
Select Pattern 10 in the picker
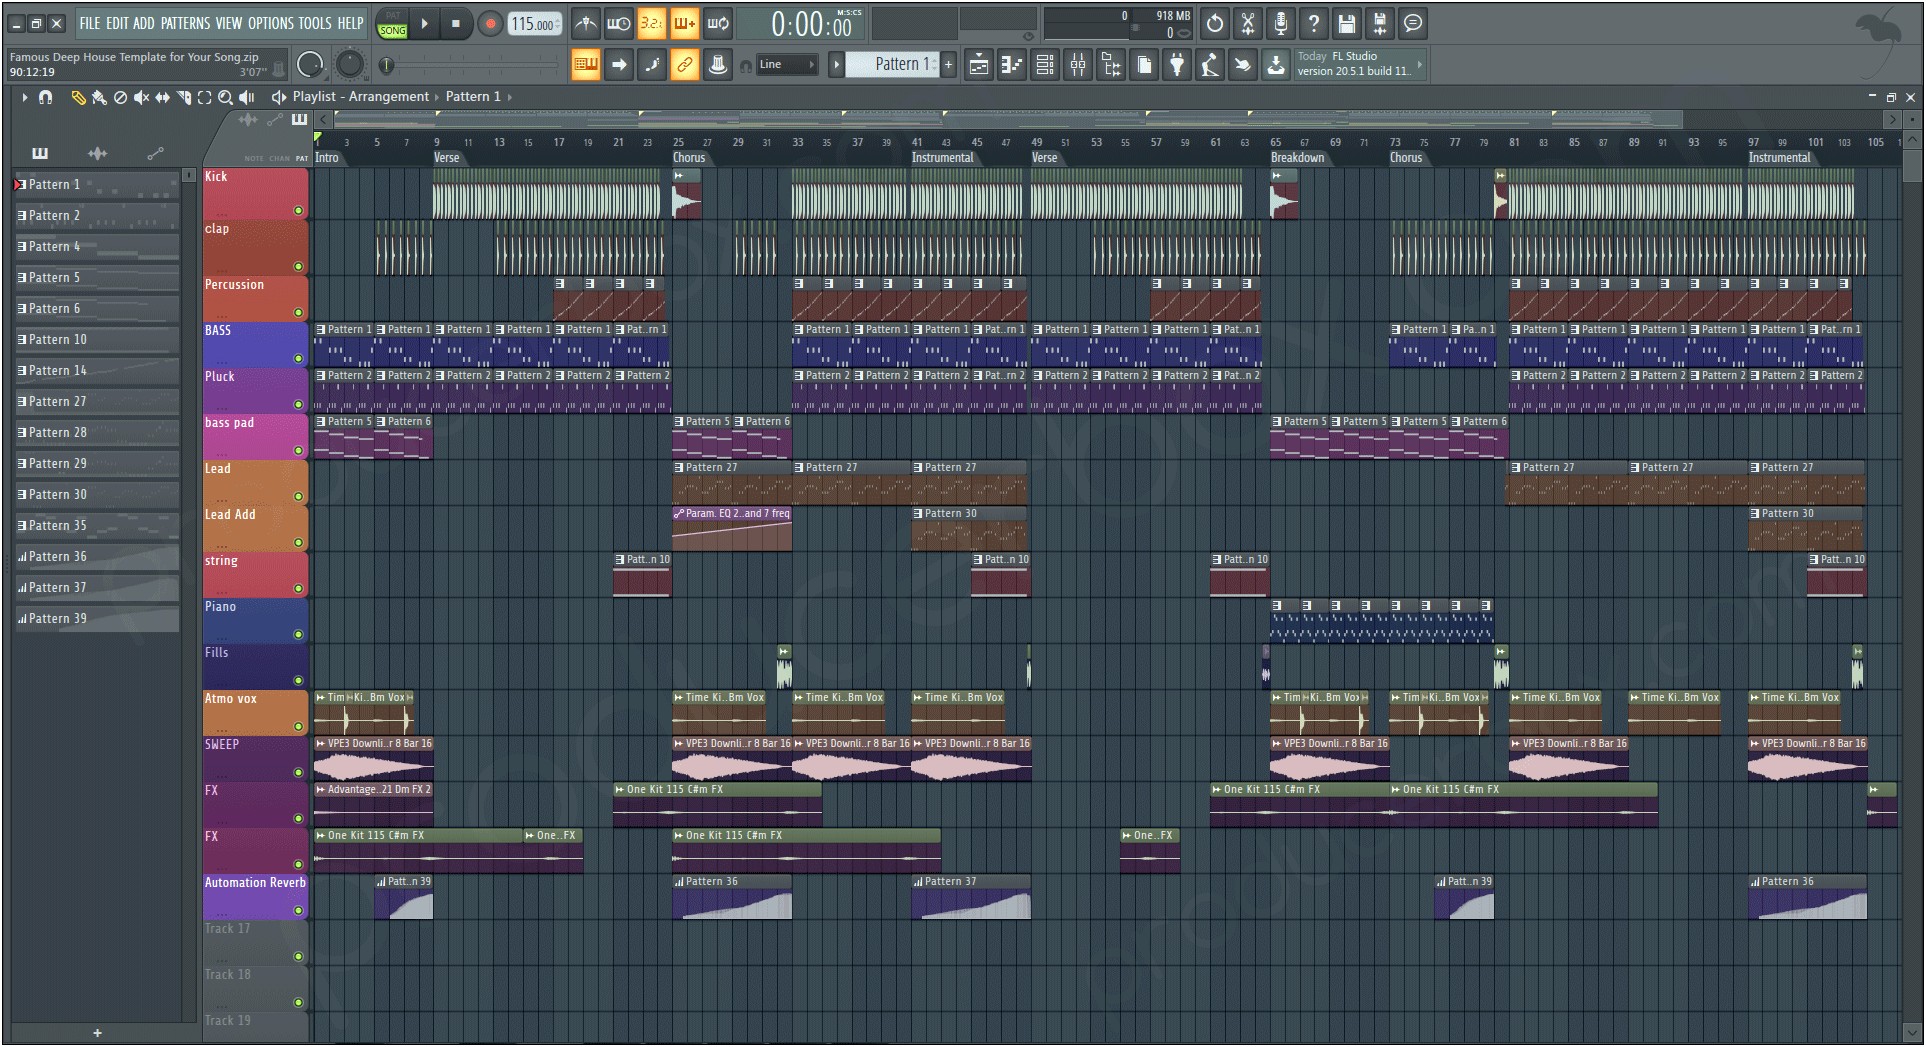(97, 339)
